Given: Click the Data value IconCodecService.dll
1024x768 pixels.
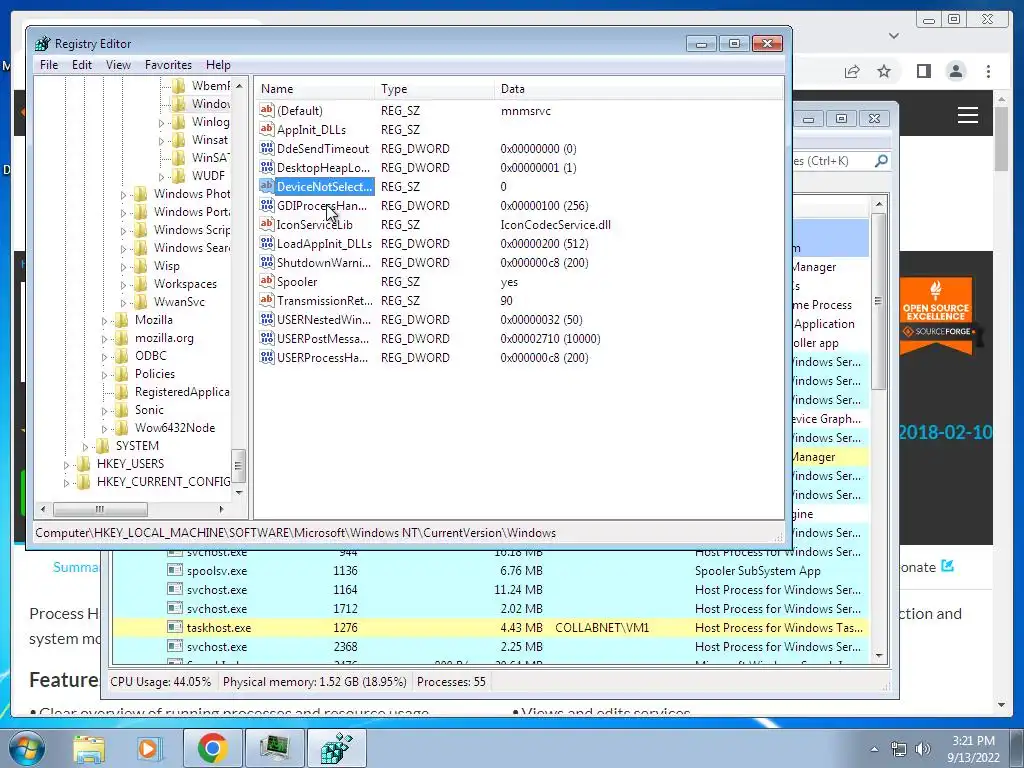Looking at the screenshot, I should (556, 225).
